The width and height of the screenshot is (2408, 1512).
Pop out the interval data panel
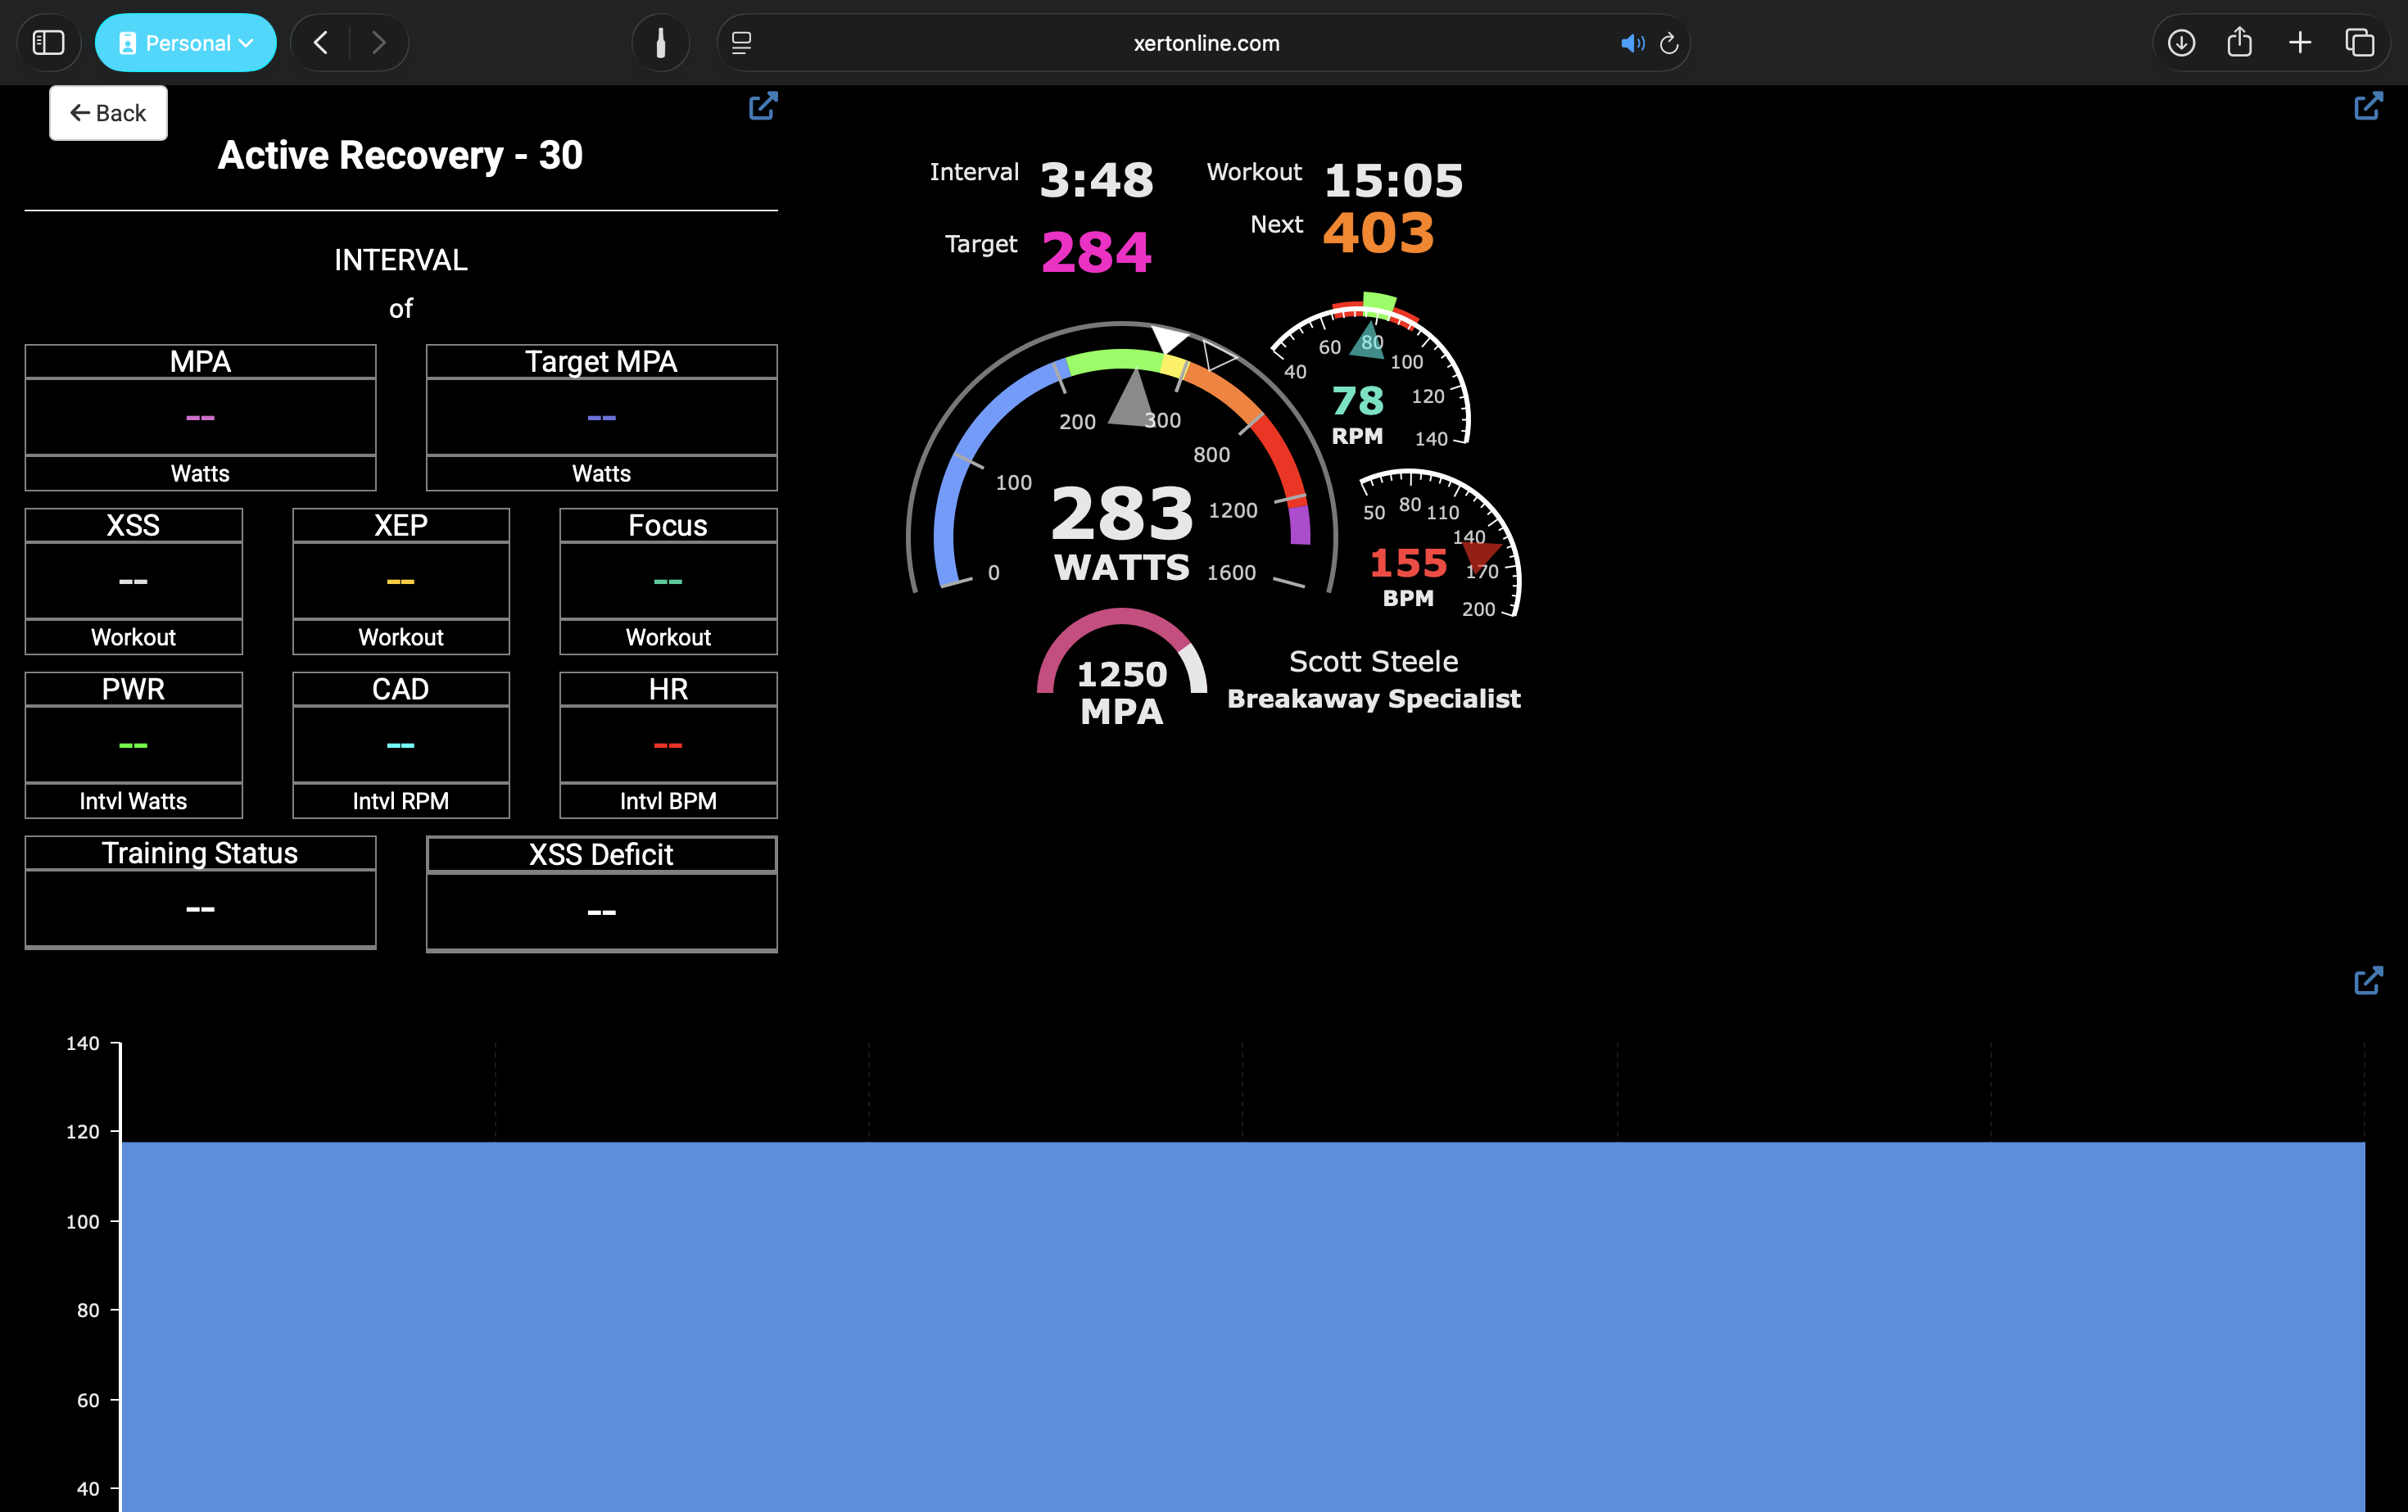(x=763, y=106)
